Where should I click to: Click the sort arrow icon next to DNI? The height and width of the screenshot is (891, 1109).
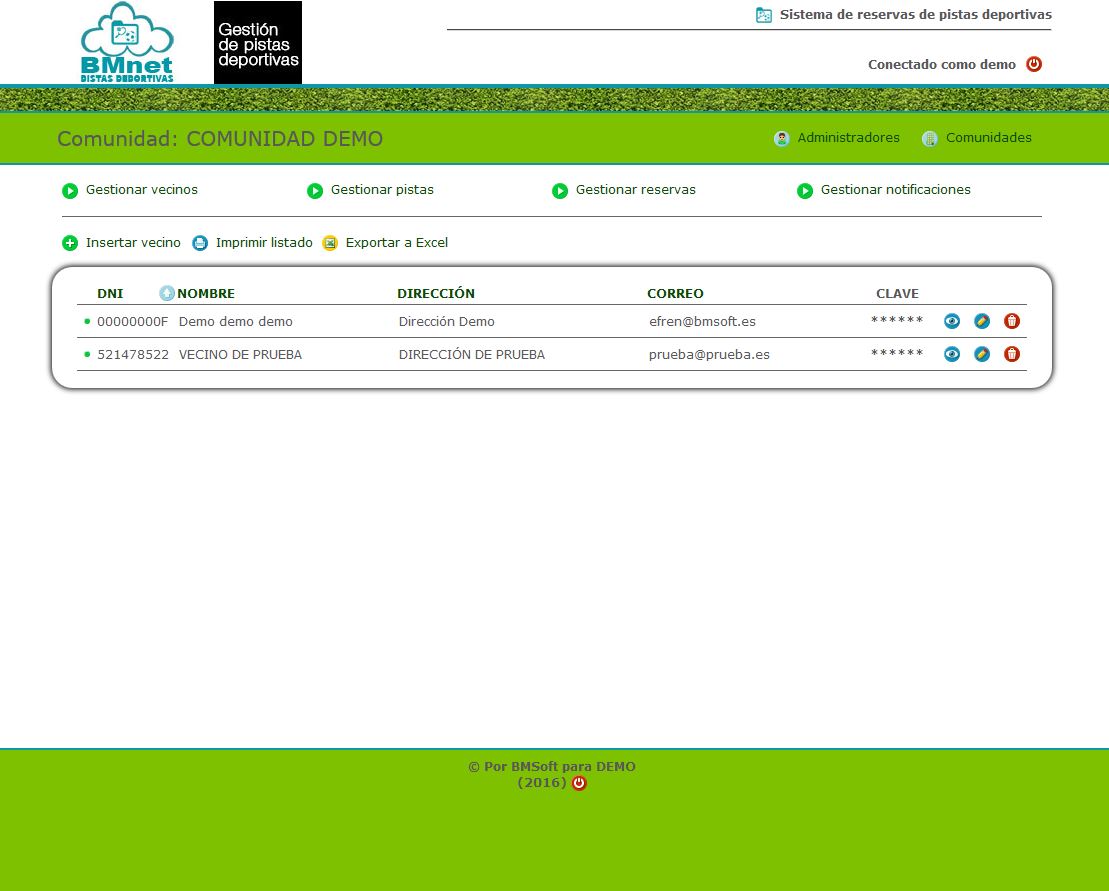point(167,293)
